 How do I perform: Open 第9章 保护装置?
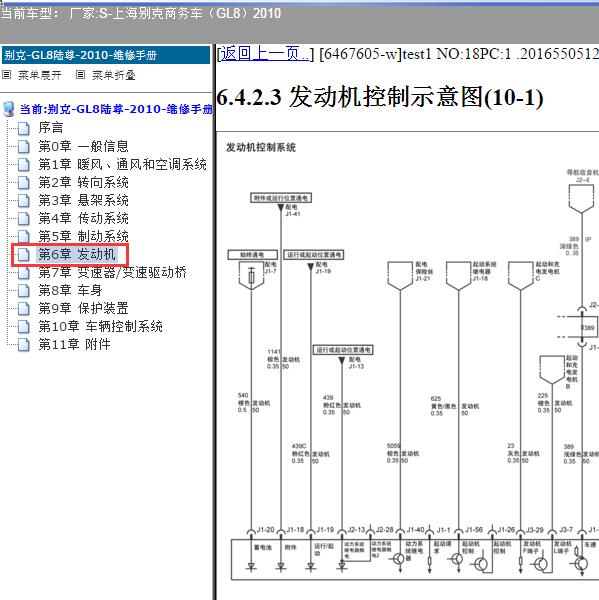(x=83, y=308)
